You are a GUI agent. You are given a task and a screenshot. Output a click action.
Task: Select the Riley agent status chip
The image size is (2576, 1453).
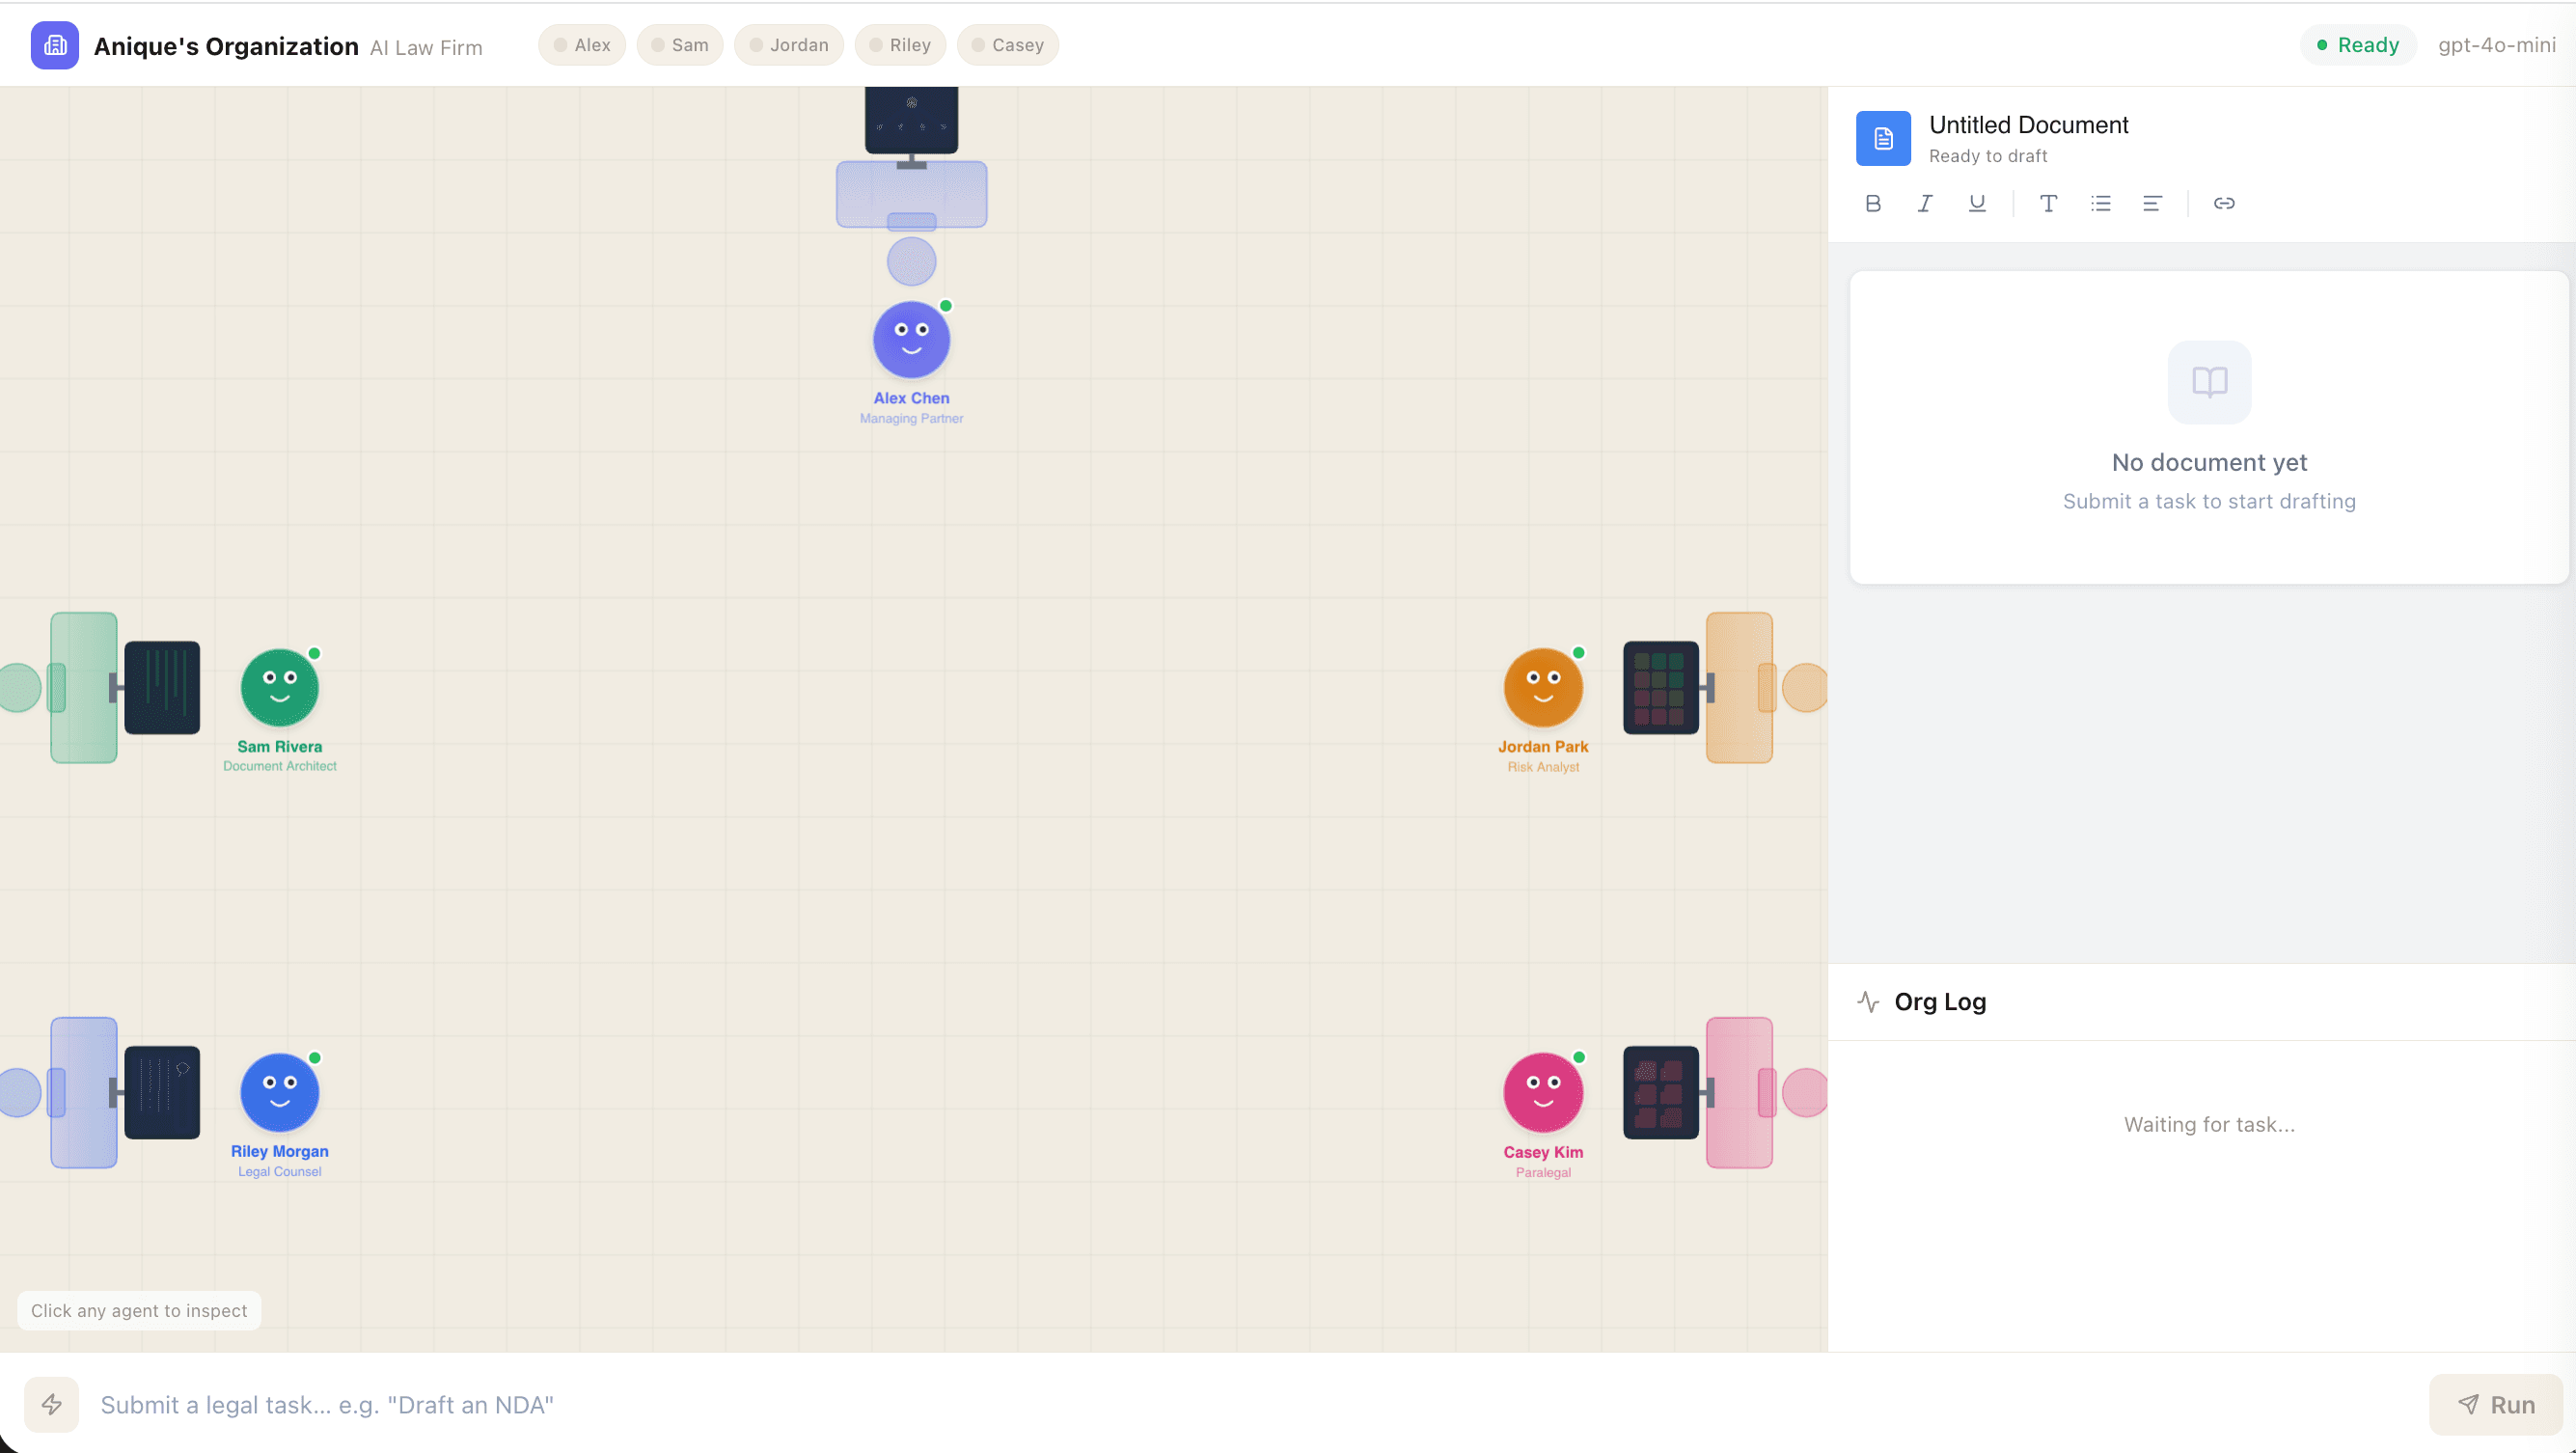(x=900, y=45)
